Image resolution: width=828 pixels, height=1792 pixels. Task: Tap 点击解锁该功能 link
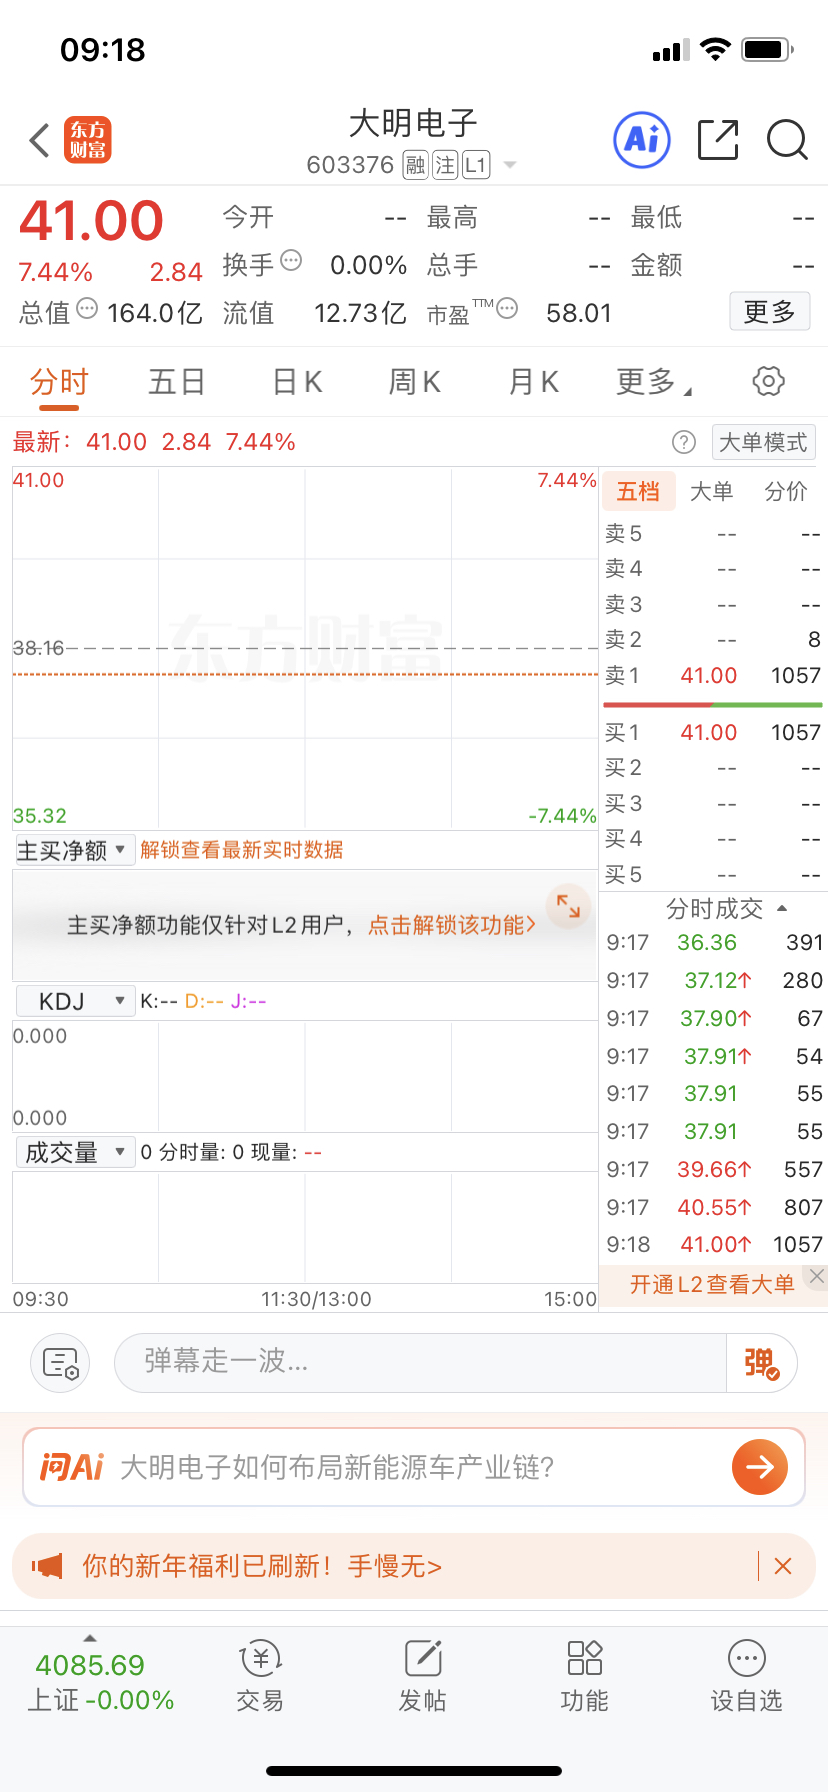(452, 925)
